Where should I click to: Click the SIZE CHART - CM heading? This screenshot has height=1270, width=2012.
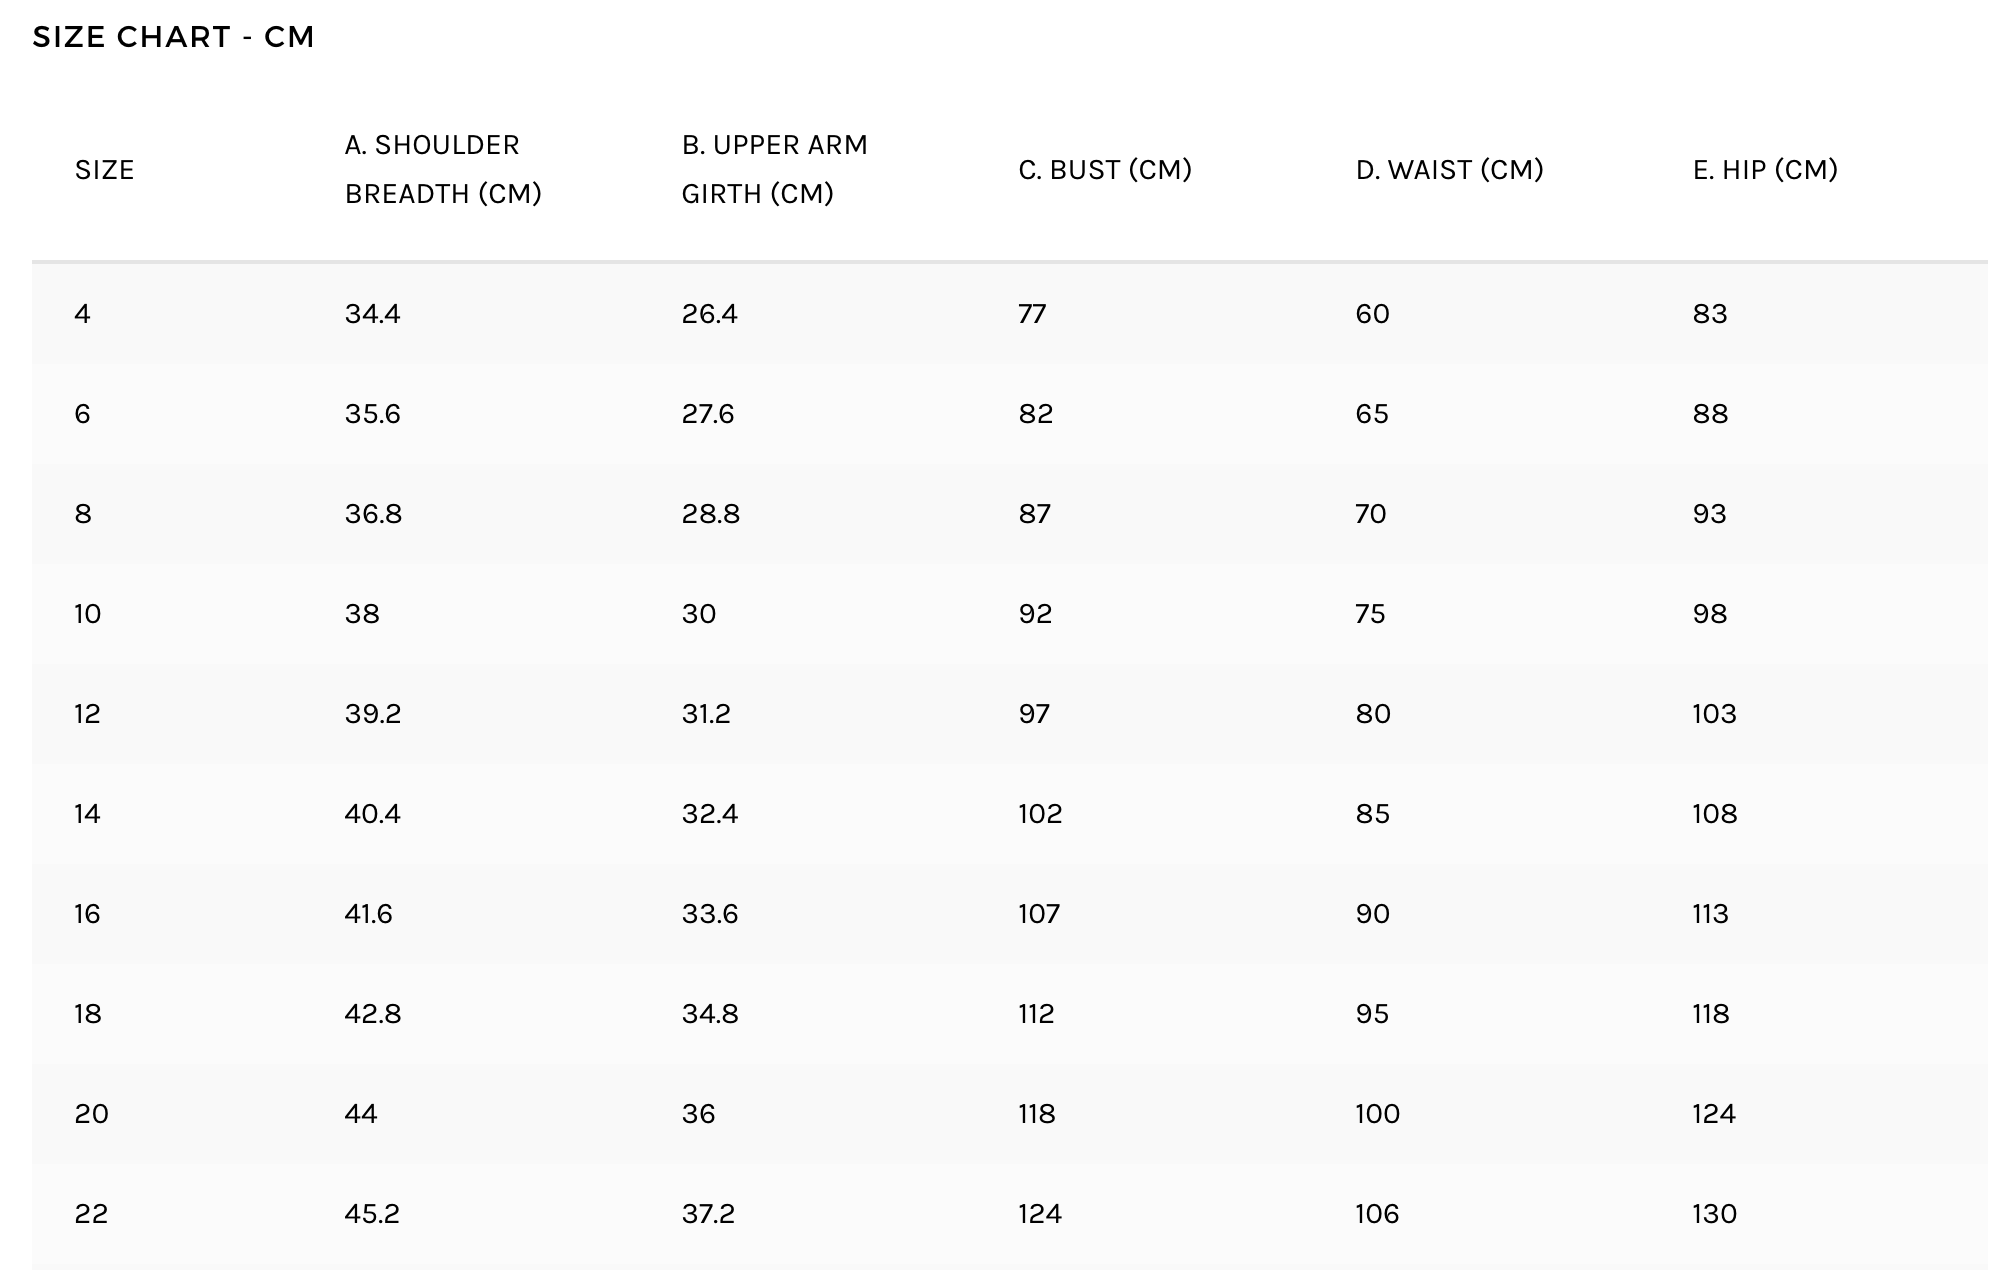pyautogui.click(x=174, y=37)
